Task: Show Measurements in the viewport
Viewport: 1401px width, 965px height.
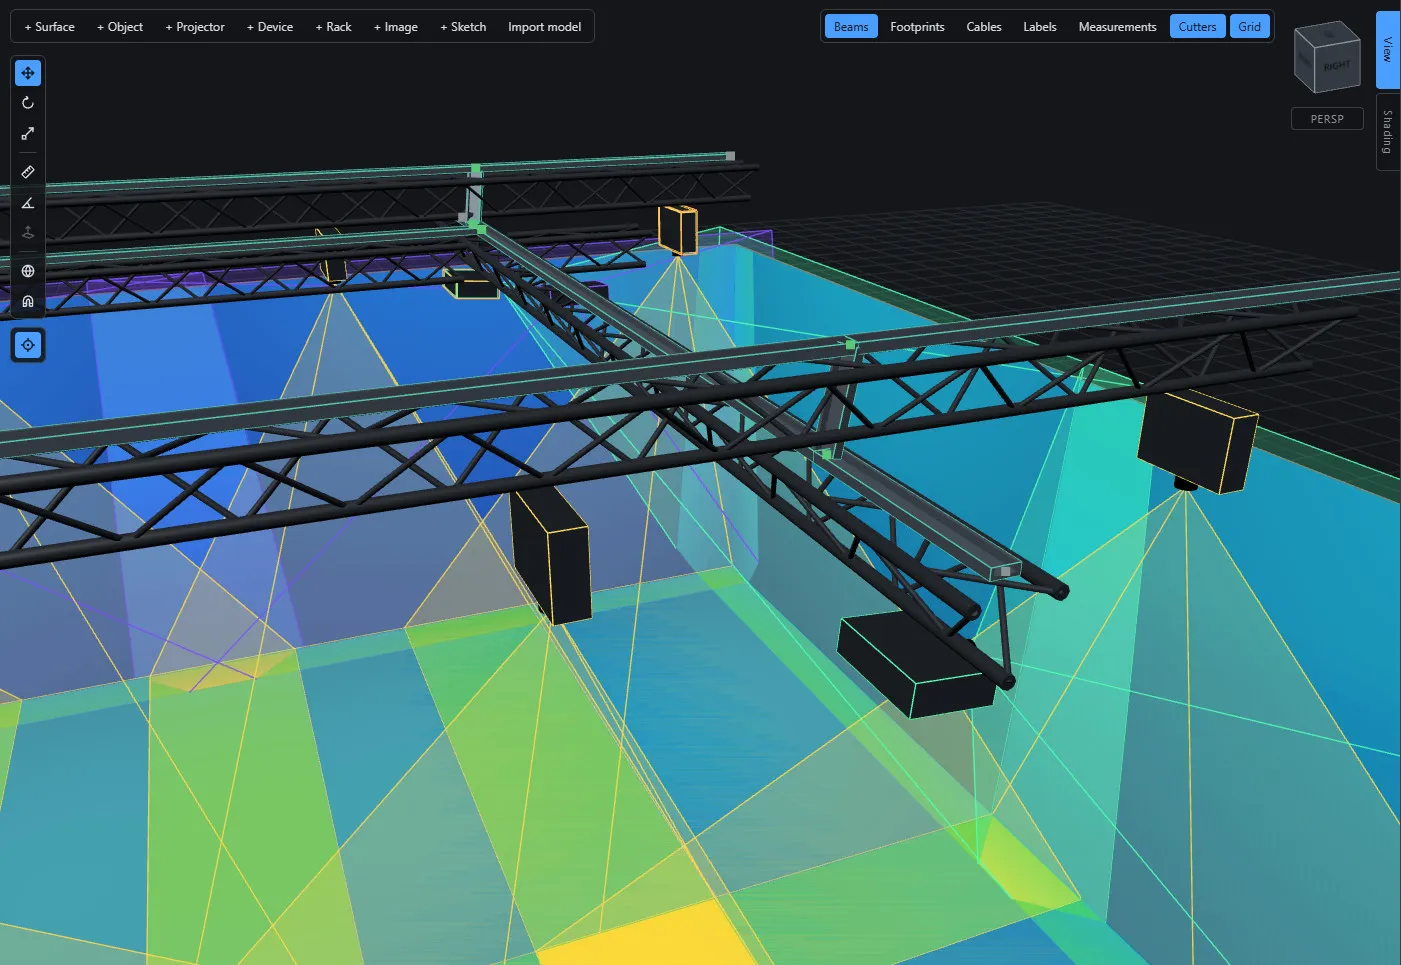Action: click(x=1117, y=27)
